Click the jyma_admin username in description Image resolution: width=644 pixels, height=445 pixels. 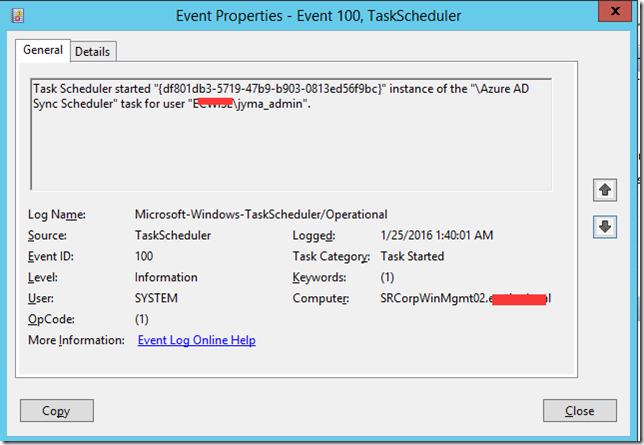(270, 104)
